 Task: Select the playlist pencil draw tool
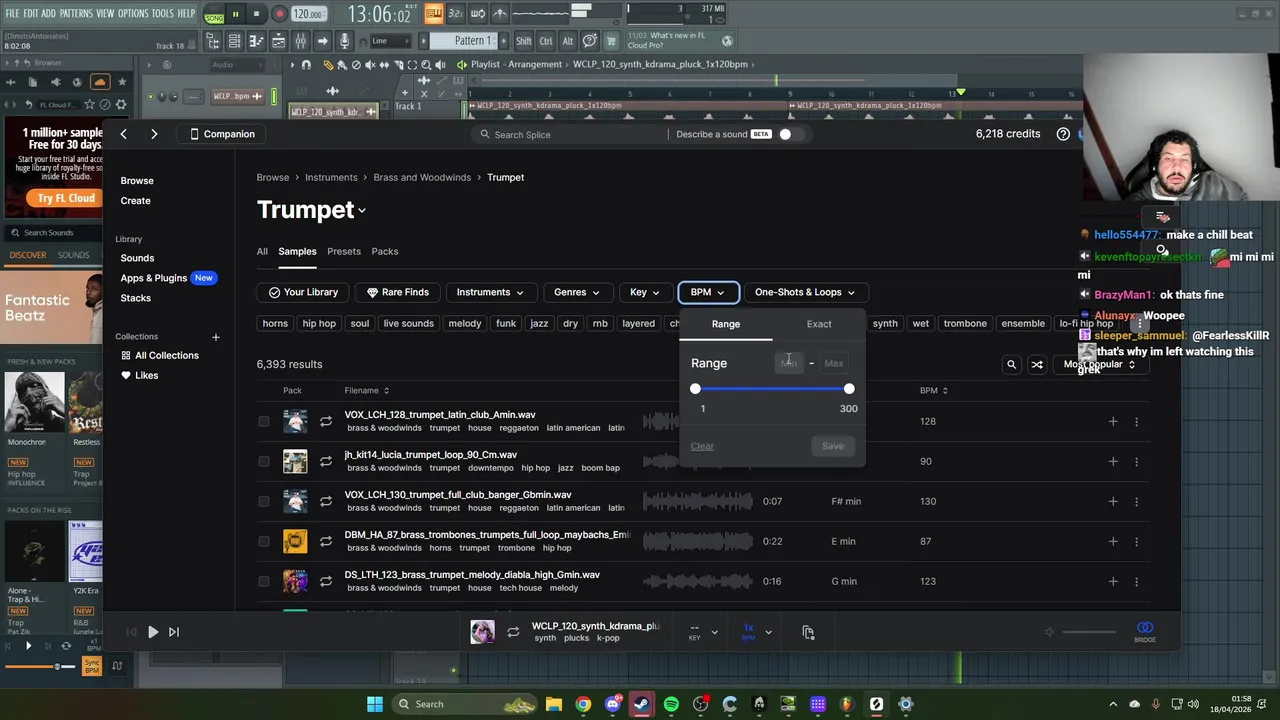(328, 64)
